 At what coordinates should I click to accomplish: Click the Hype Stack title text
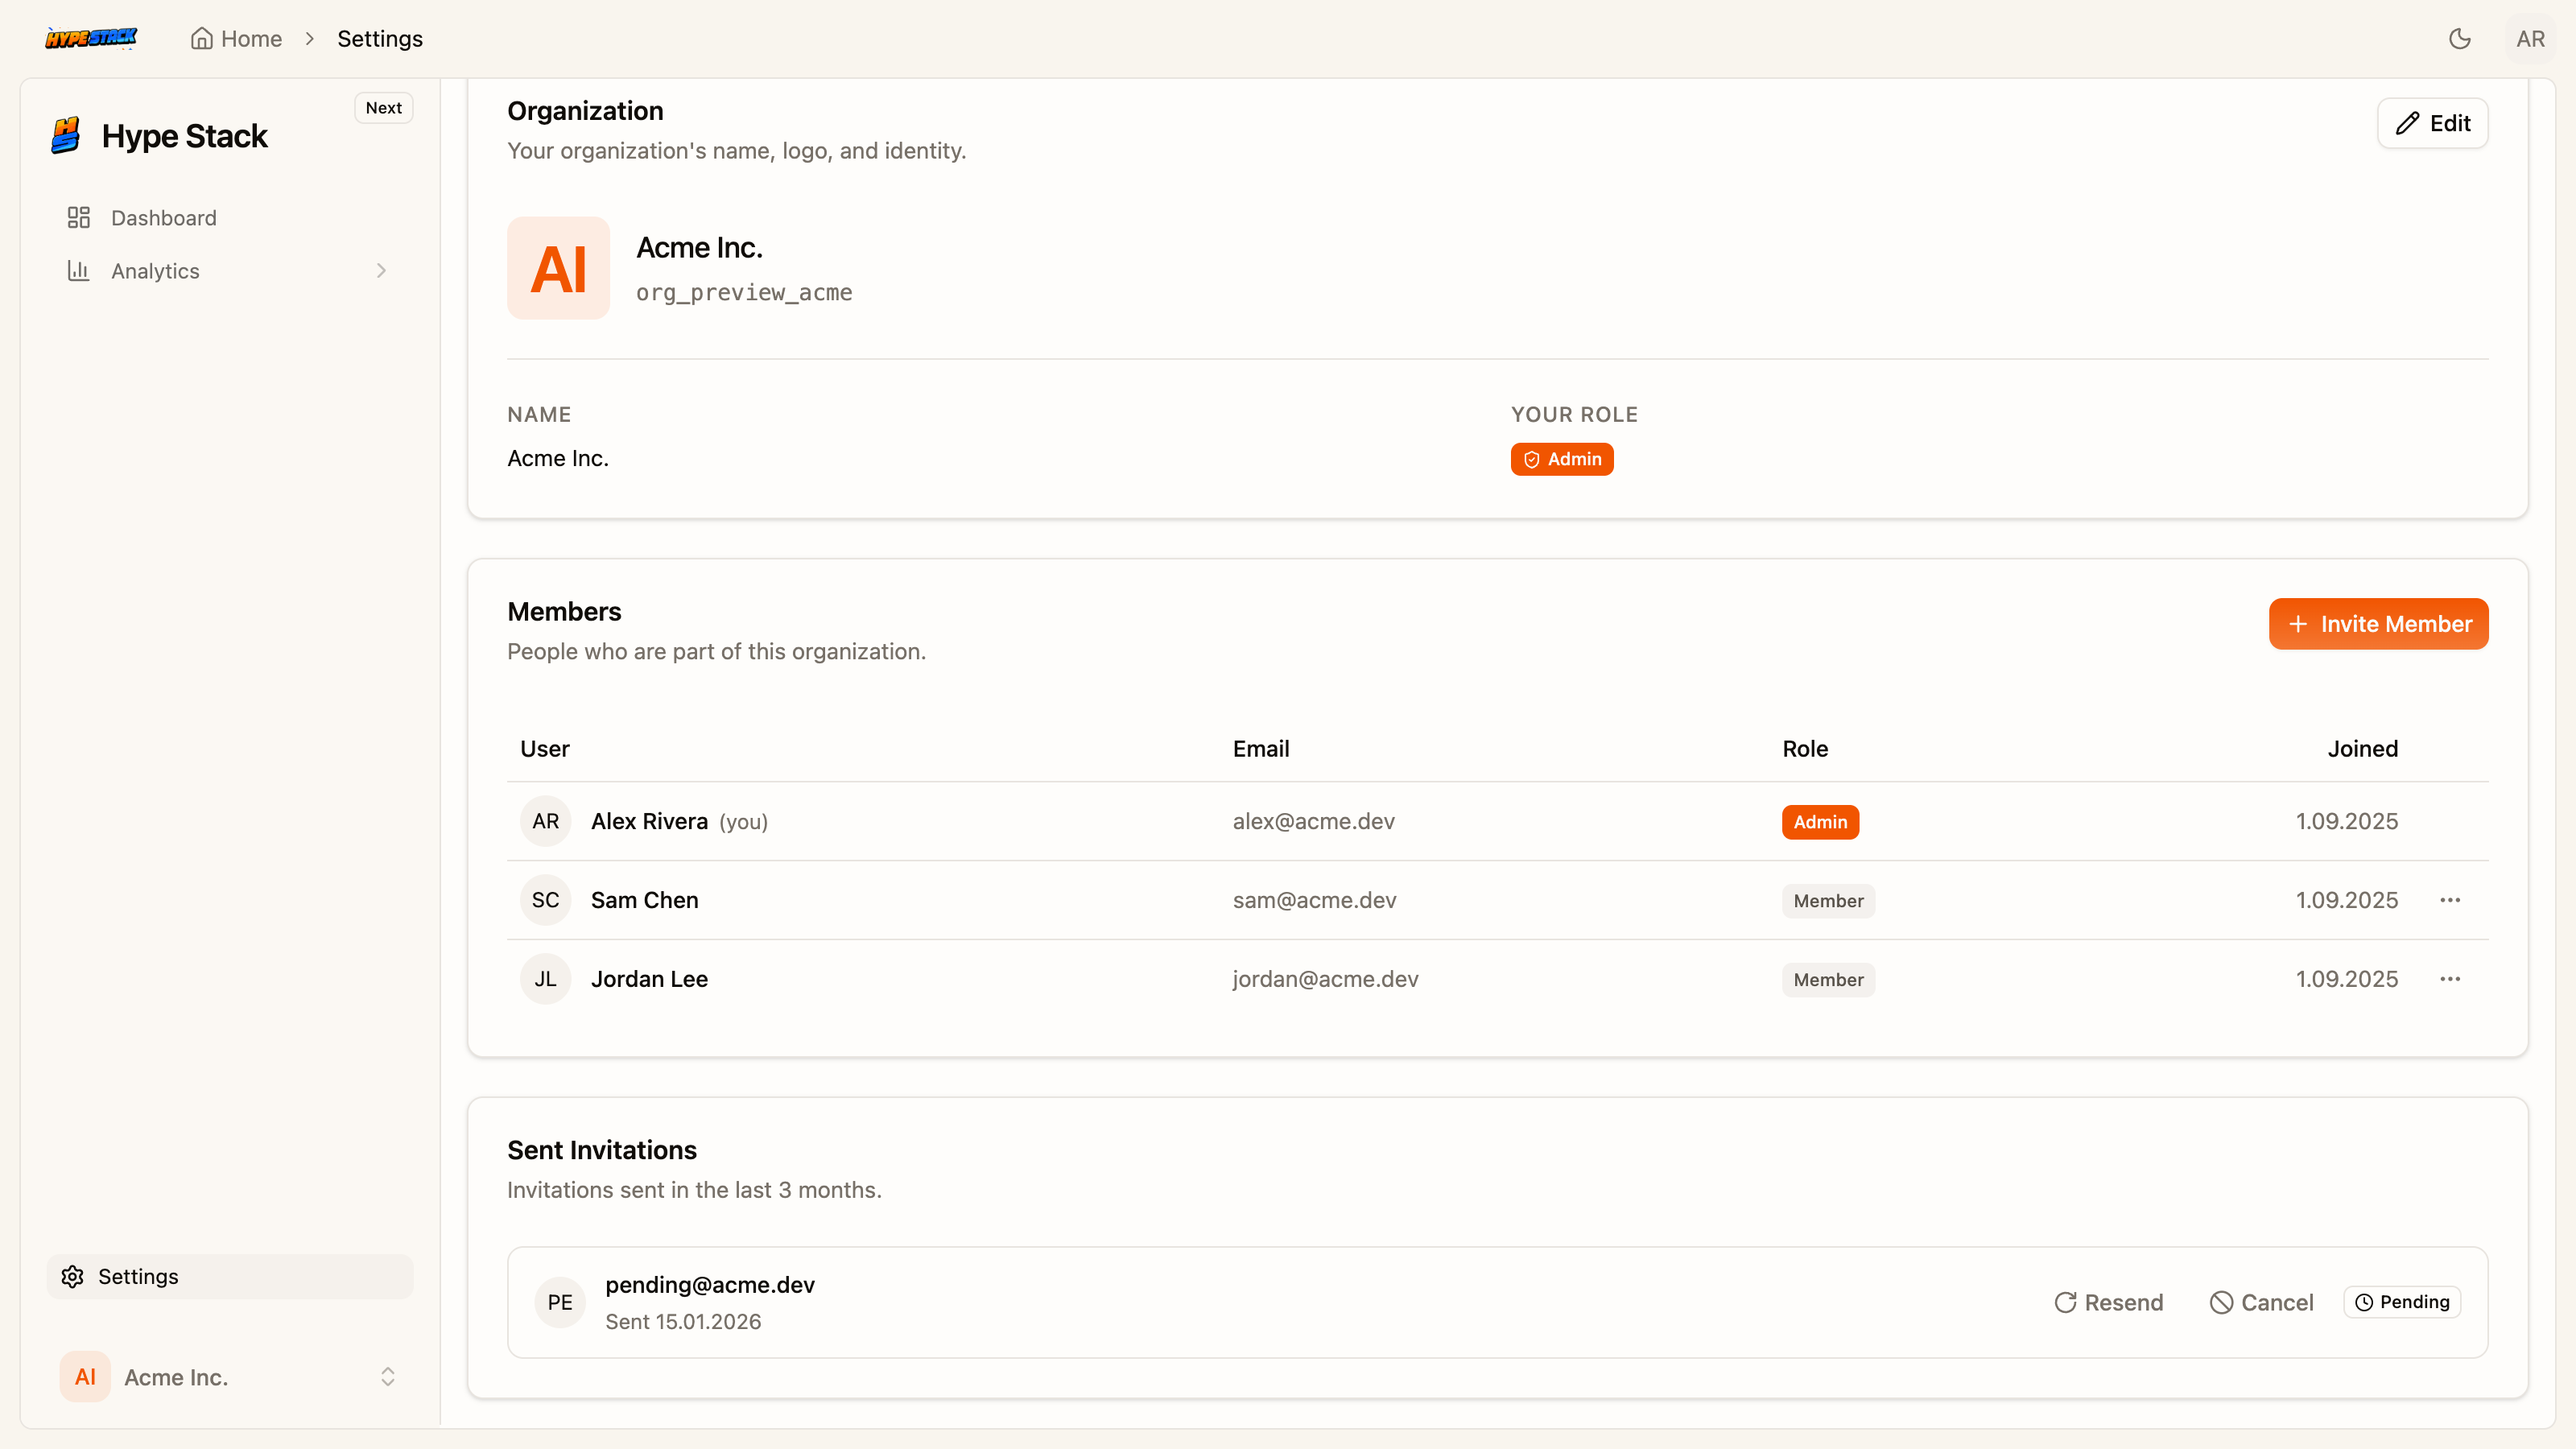pyautogui.click(x=184, y=135)
